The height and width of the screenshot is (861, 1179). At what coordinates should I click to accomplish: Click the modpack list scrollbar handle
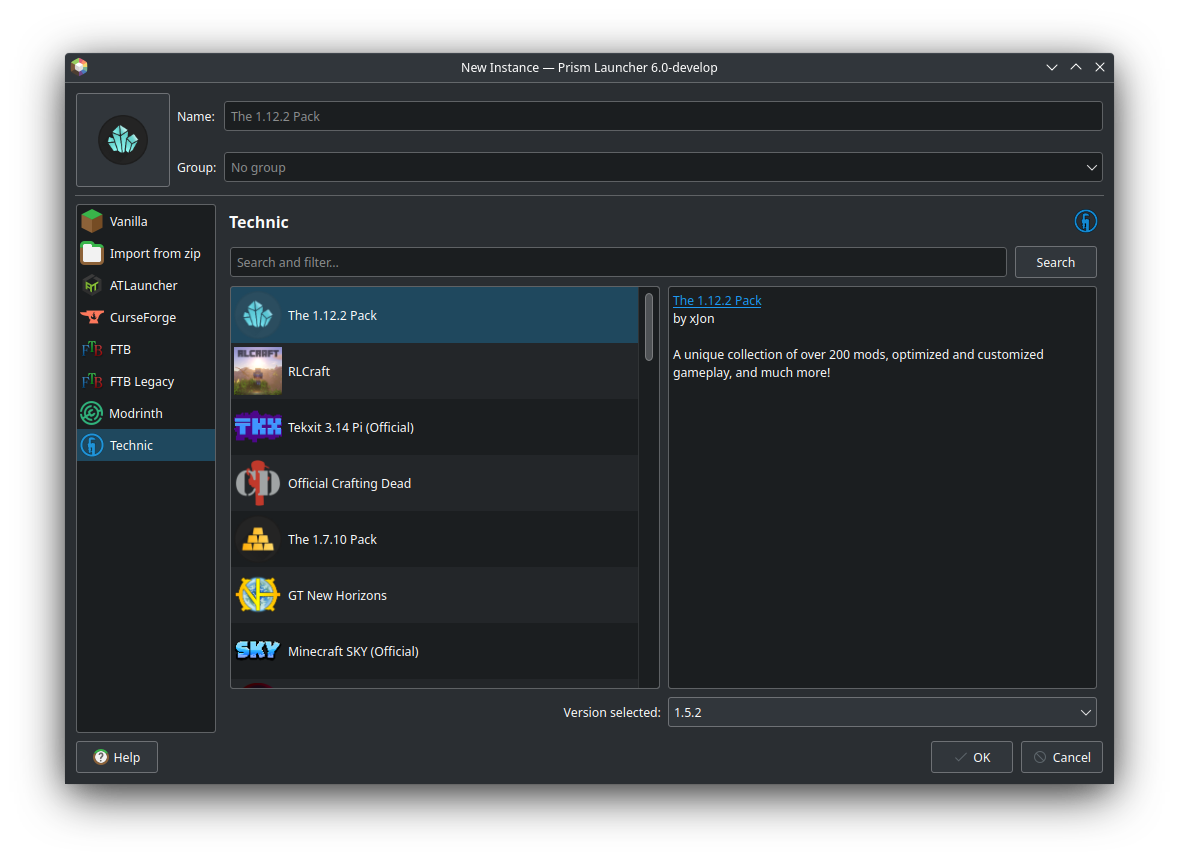pos(649,327)
